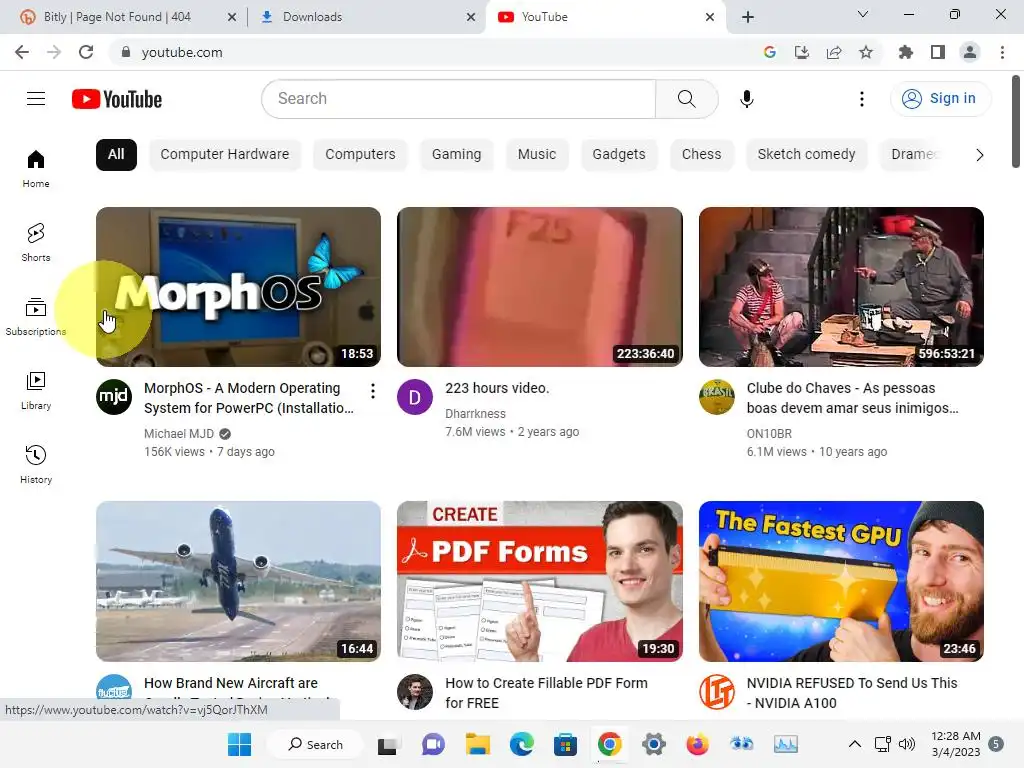The image size is (1024, 768).
Task: Open YouTube settings three-dot menu
Action: [861, 99]
